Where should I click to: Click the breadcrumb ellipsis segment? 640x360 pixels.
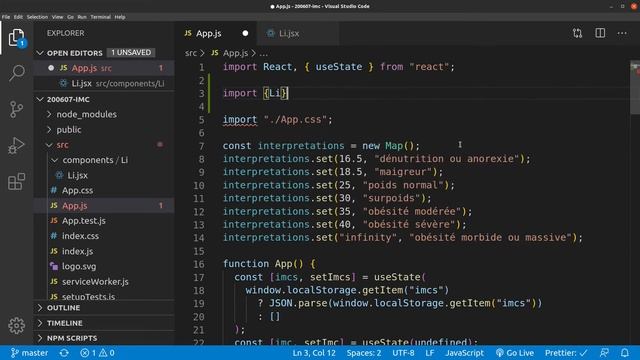pos(264,53)
